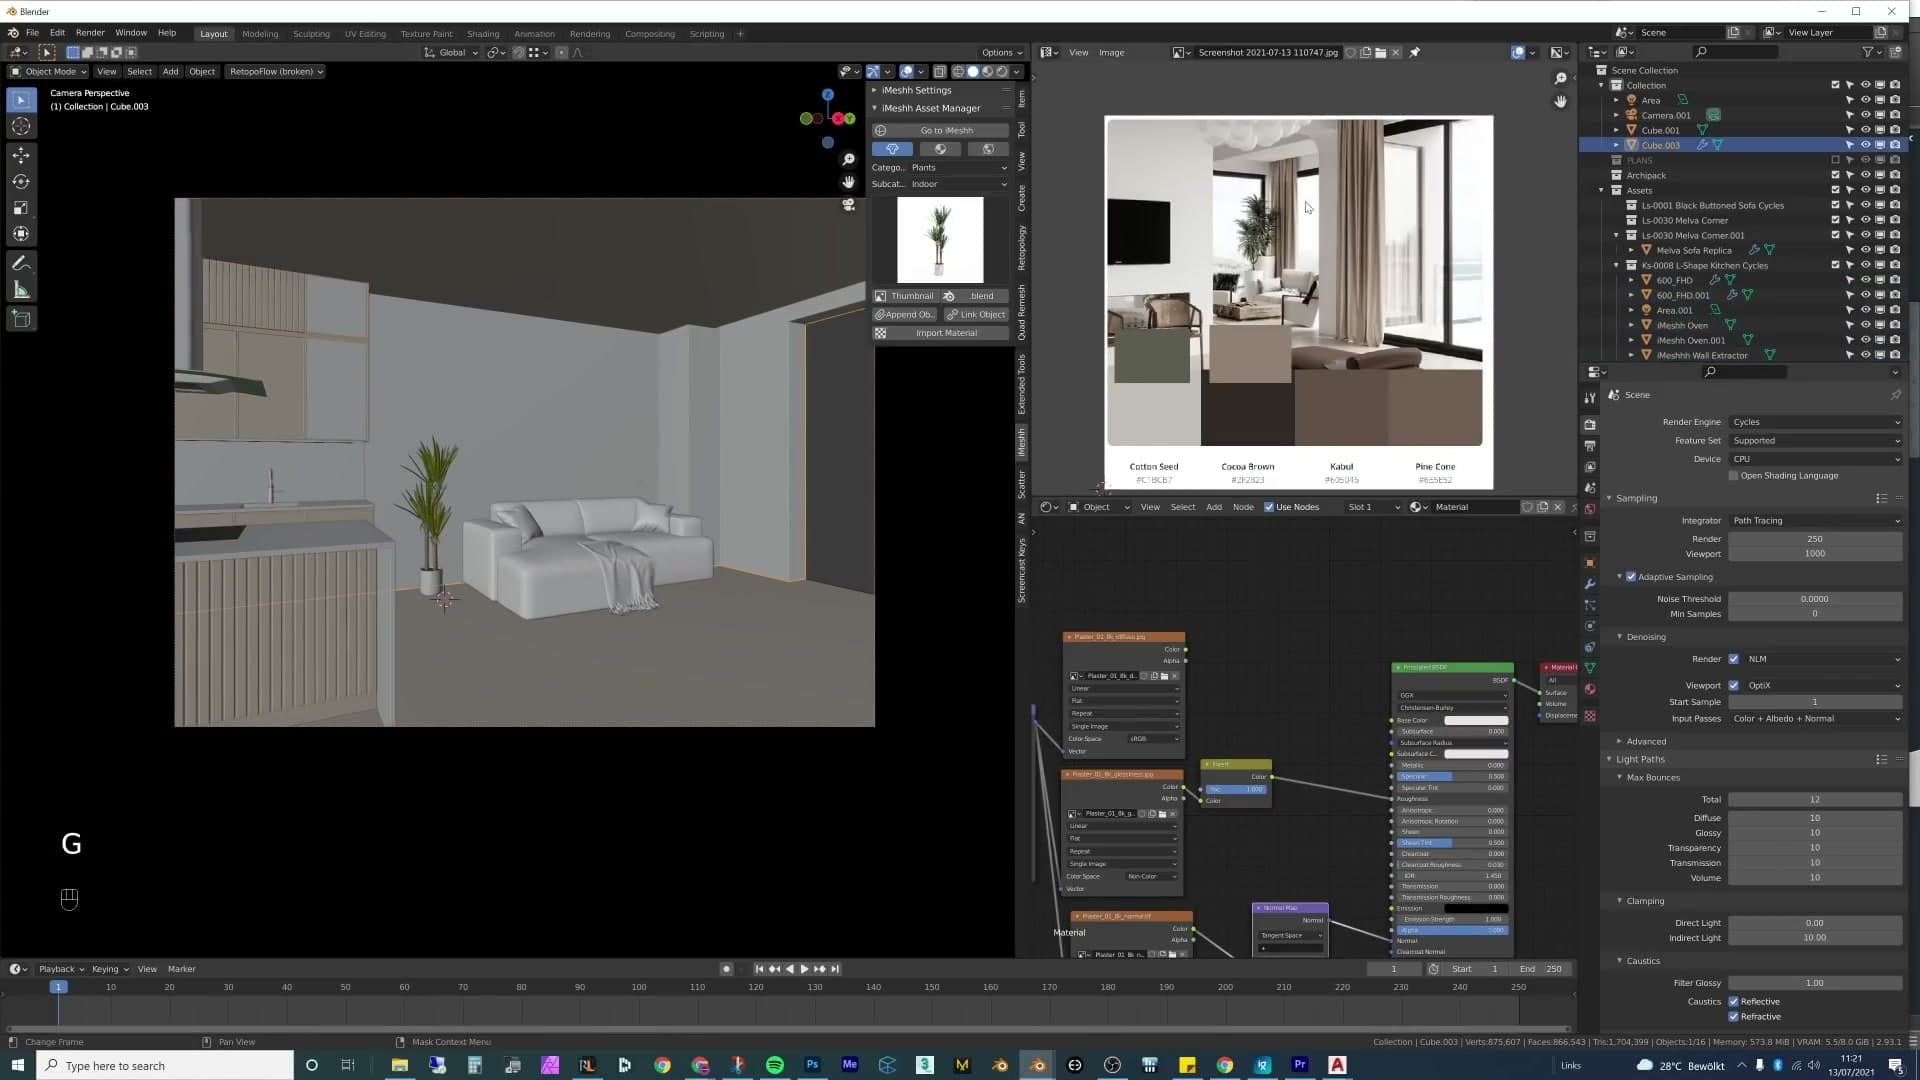Open the Modifier properties wrench tab

[x=1590, y=584]
